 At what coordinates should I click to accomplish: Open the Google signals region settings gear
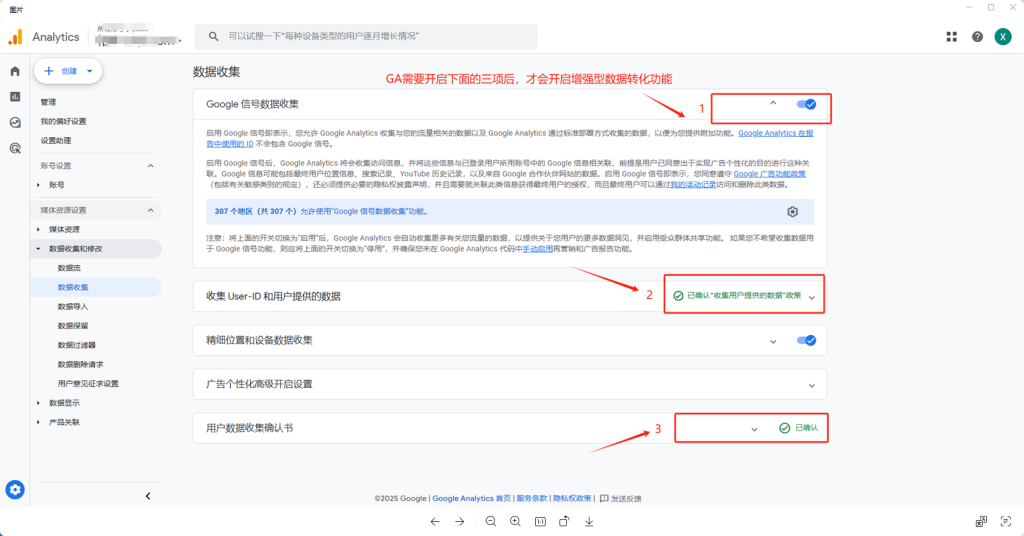tap(792, 212)
